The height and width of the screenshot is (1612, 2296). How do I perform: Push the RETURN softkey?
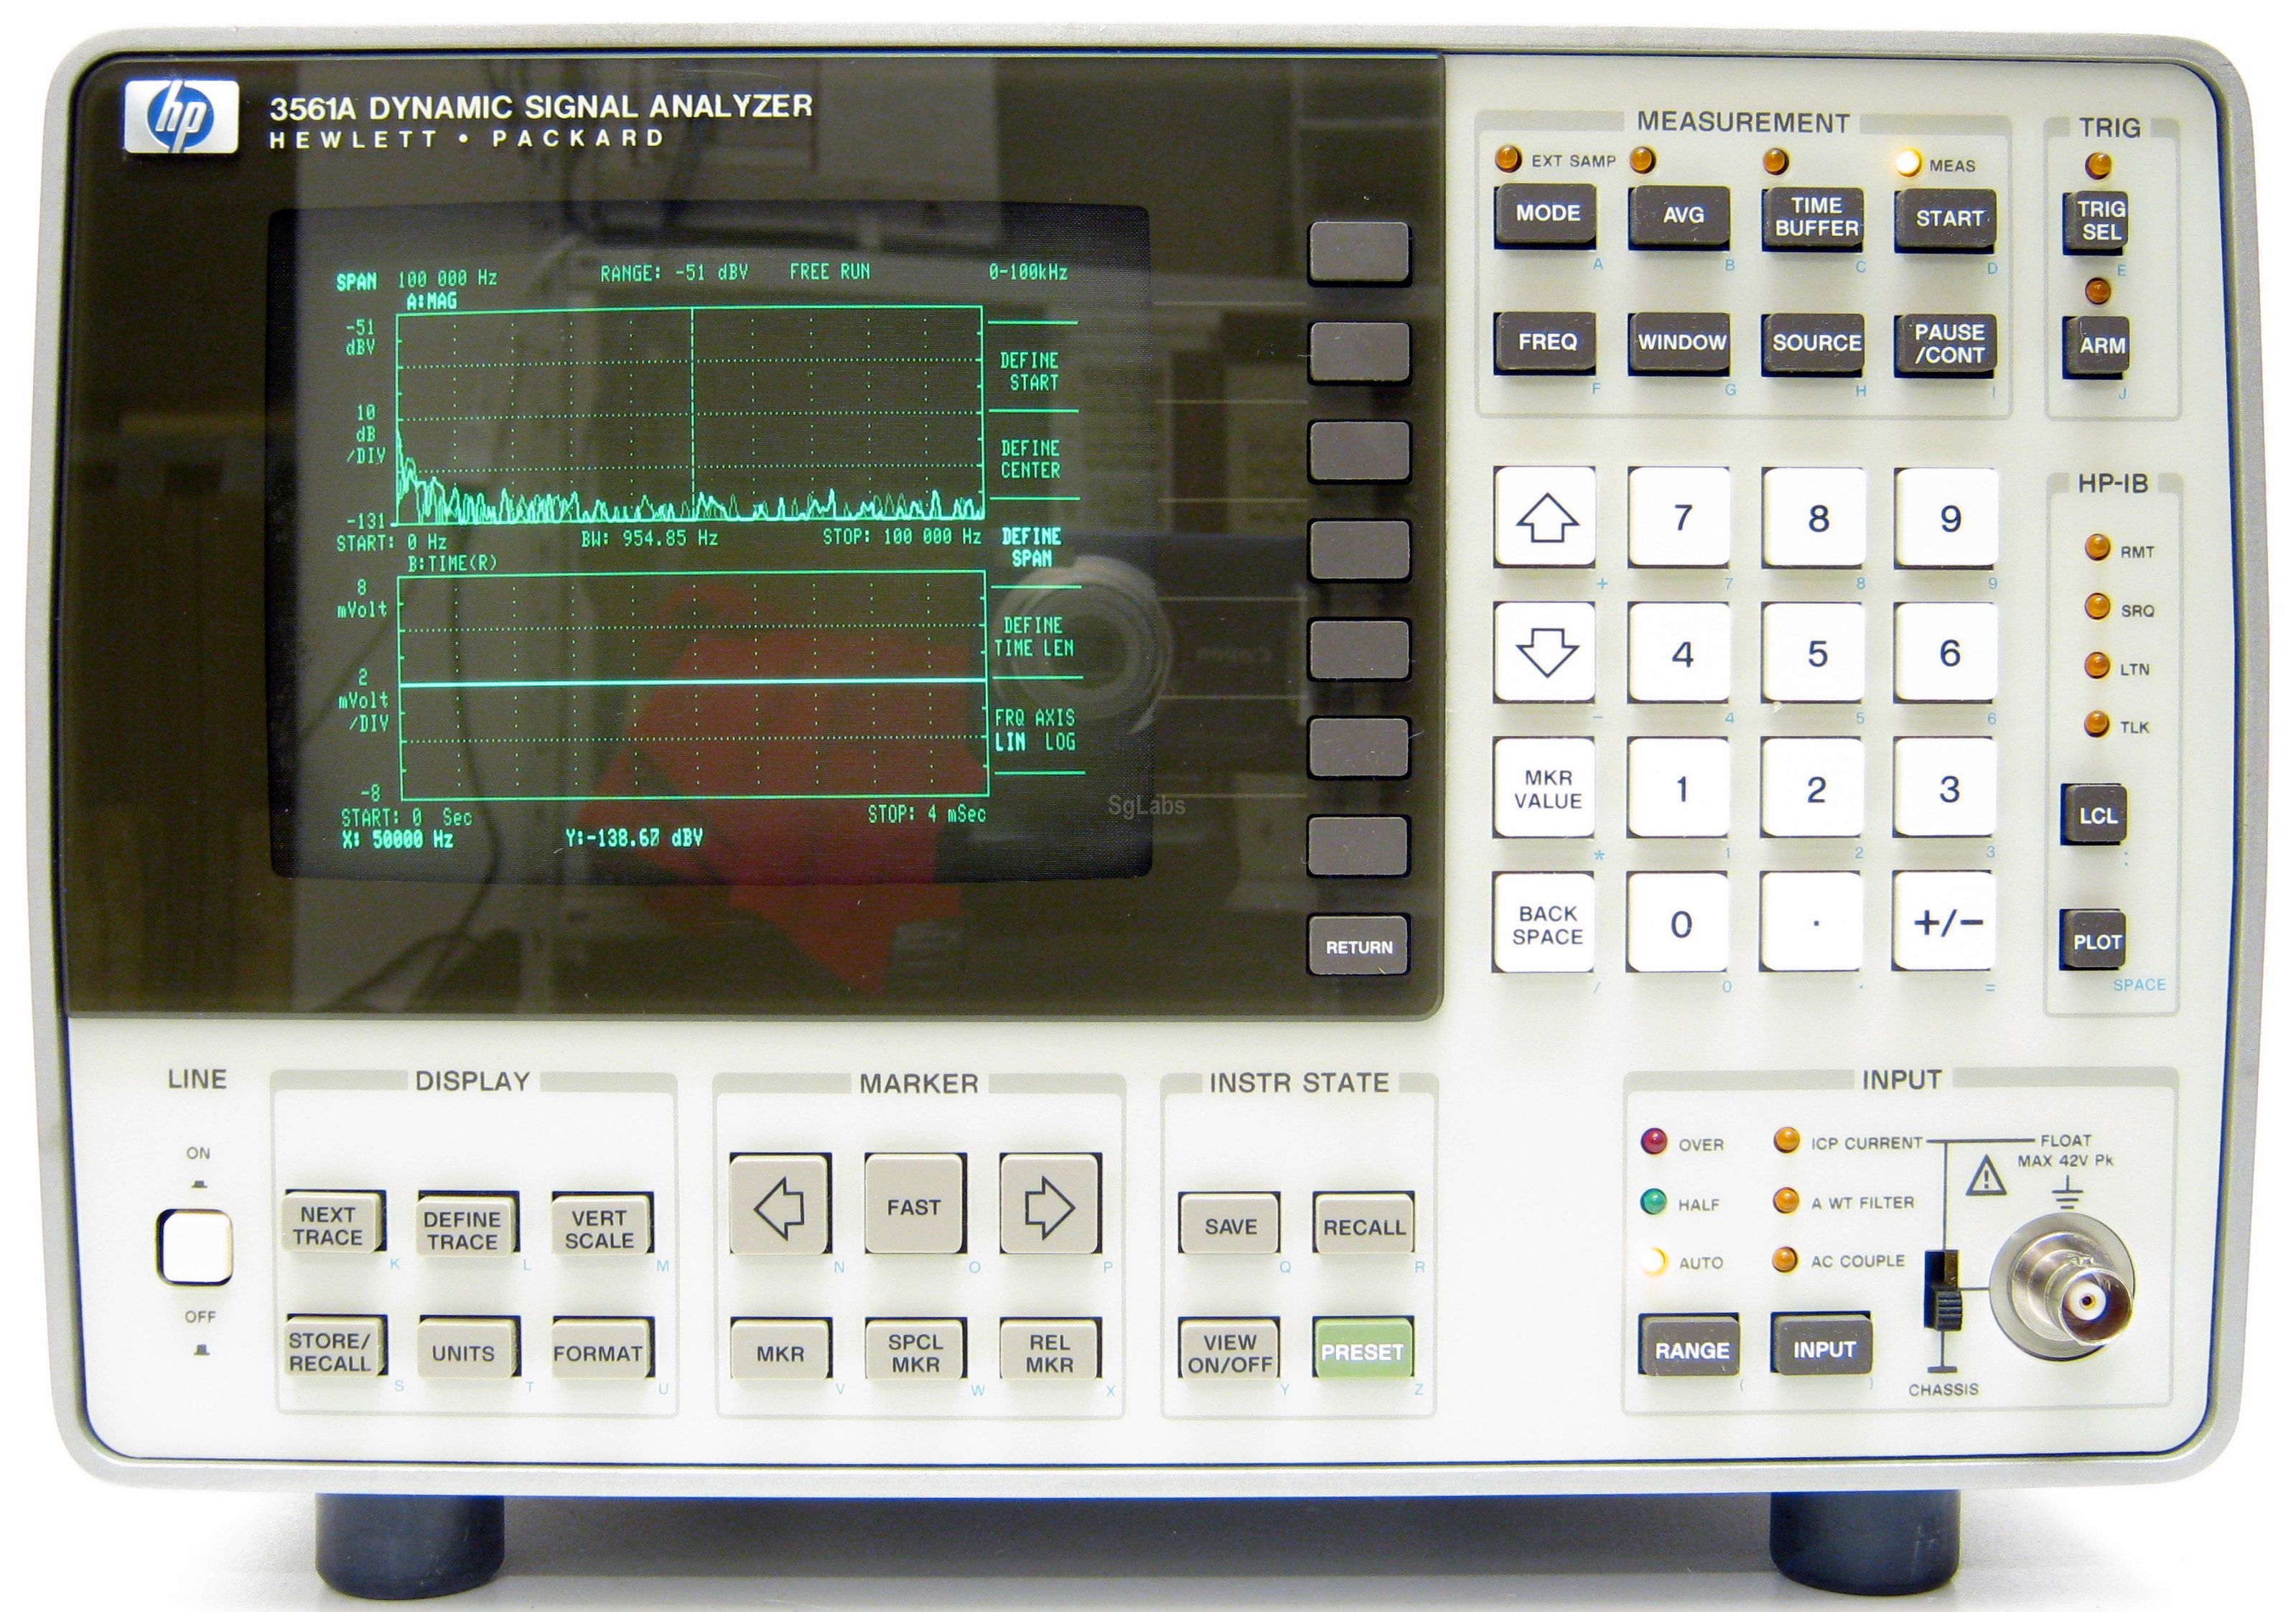1359,946
